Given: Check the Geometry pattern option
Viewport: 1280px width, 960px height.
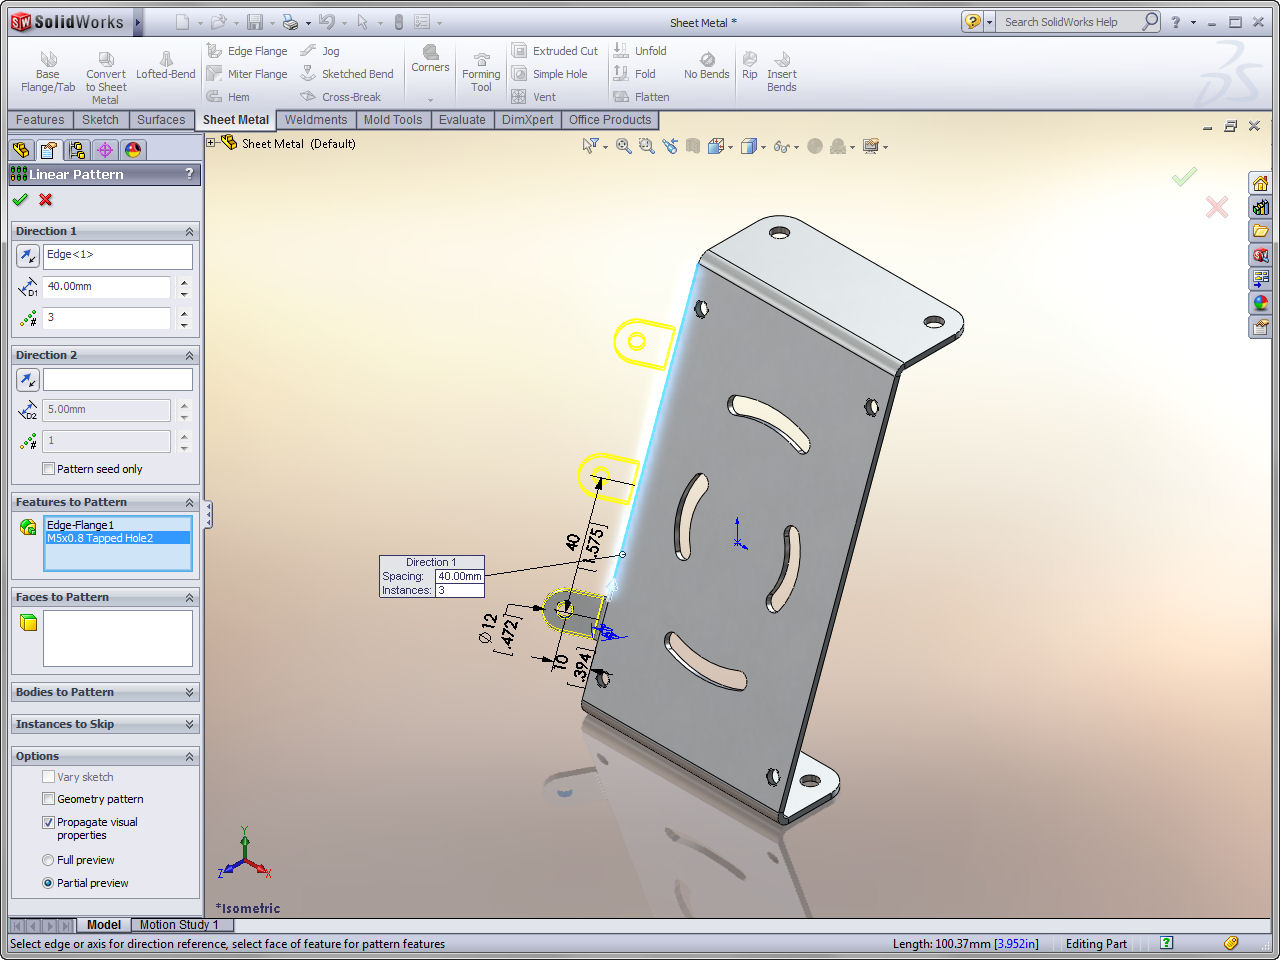Looking at the screenshot, I should pyautogui.click(x=49, y=799).
